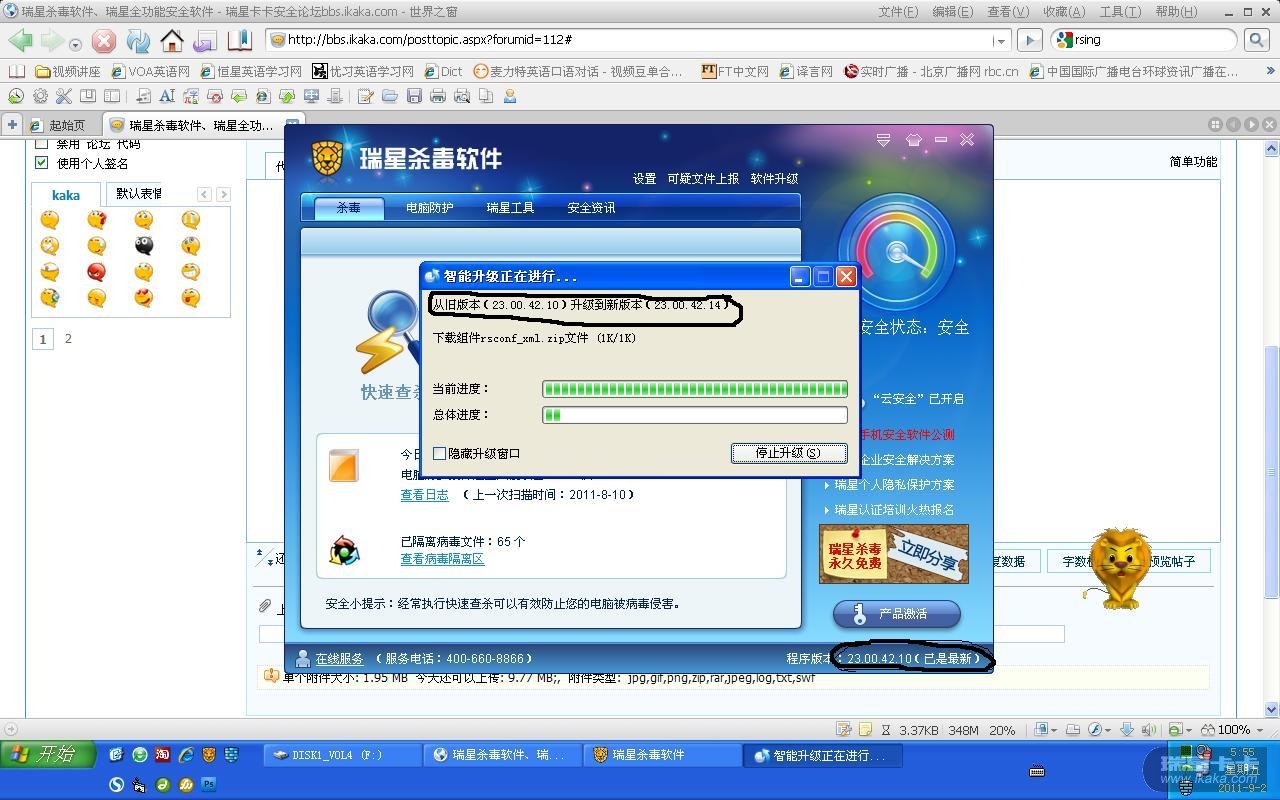Open the Edit menu

click(x=952, y=12)
